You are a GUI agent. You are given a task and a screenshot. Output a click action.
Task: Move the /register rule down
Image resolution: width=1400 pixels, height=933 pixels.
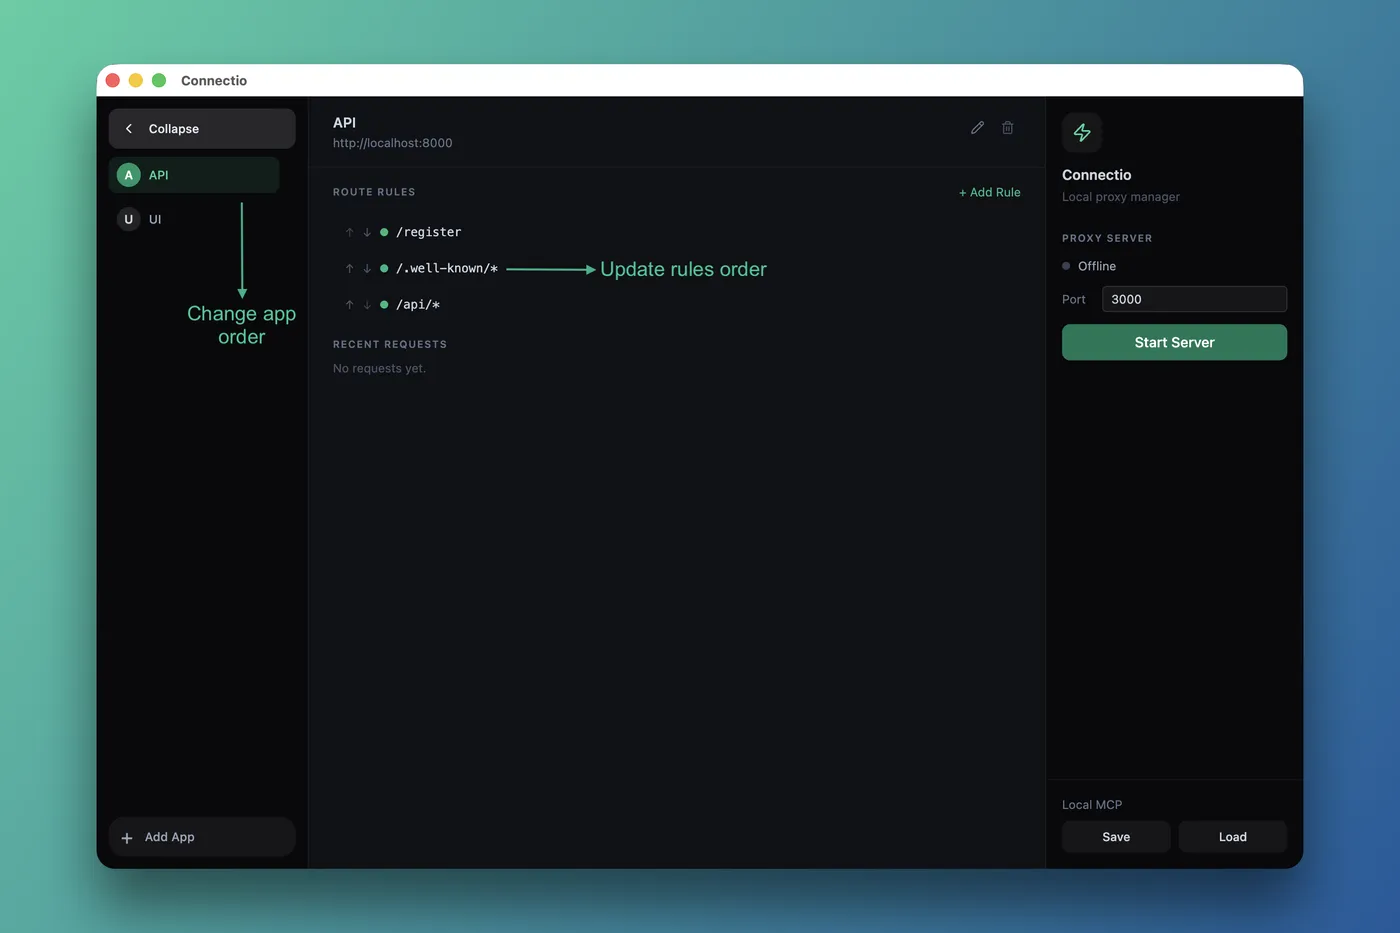(367, 232)
